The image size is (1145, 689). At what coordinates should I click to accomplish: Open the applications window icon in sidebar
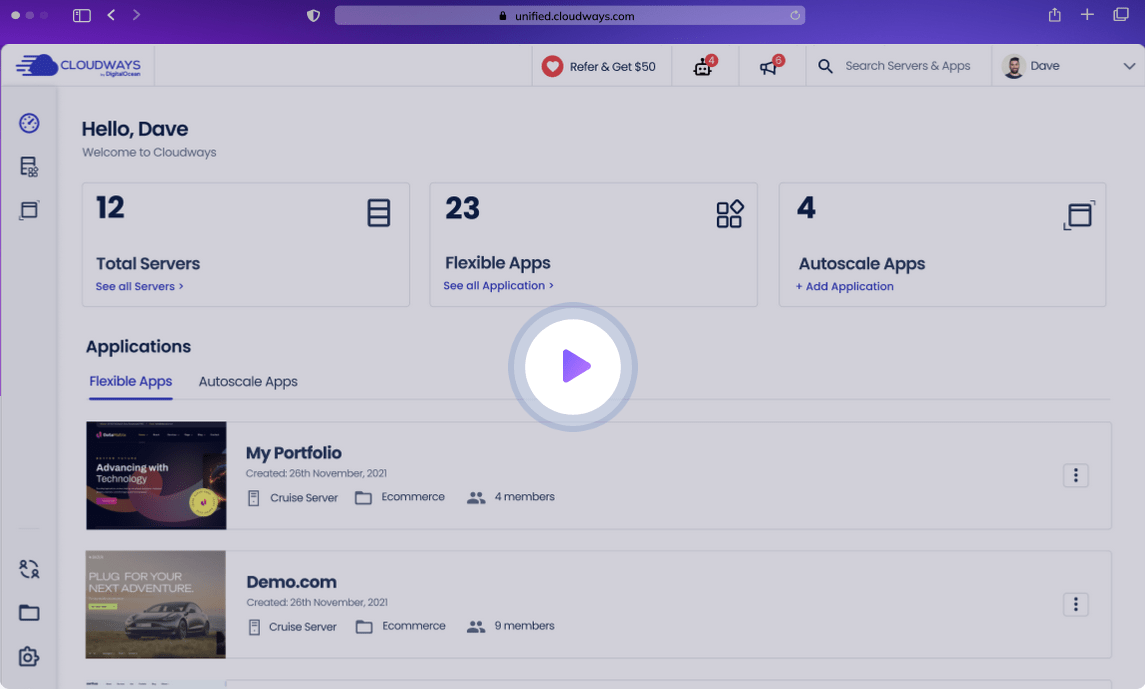click(x=29, y=210)
